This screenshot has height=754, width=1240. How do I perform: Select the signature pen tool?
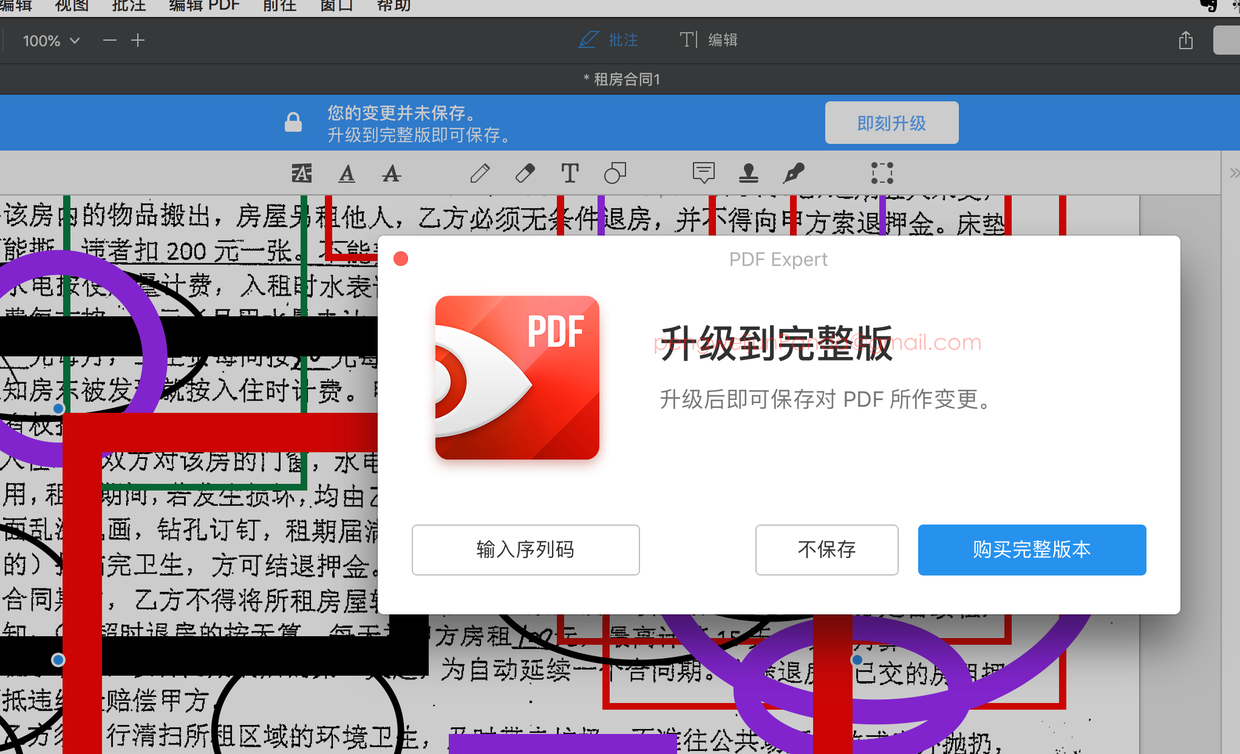click(x=794, y=173)
